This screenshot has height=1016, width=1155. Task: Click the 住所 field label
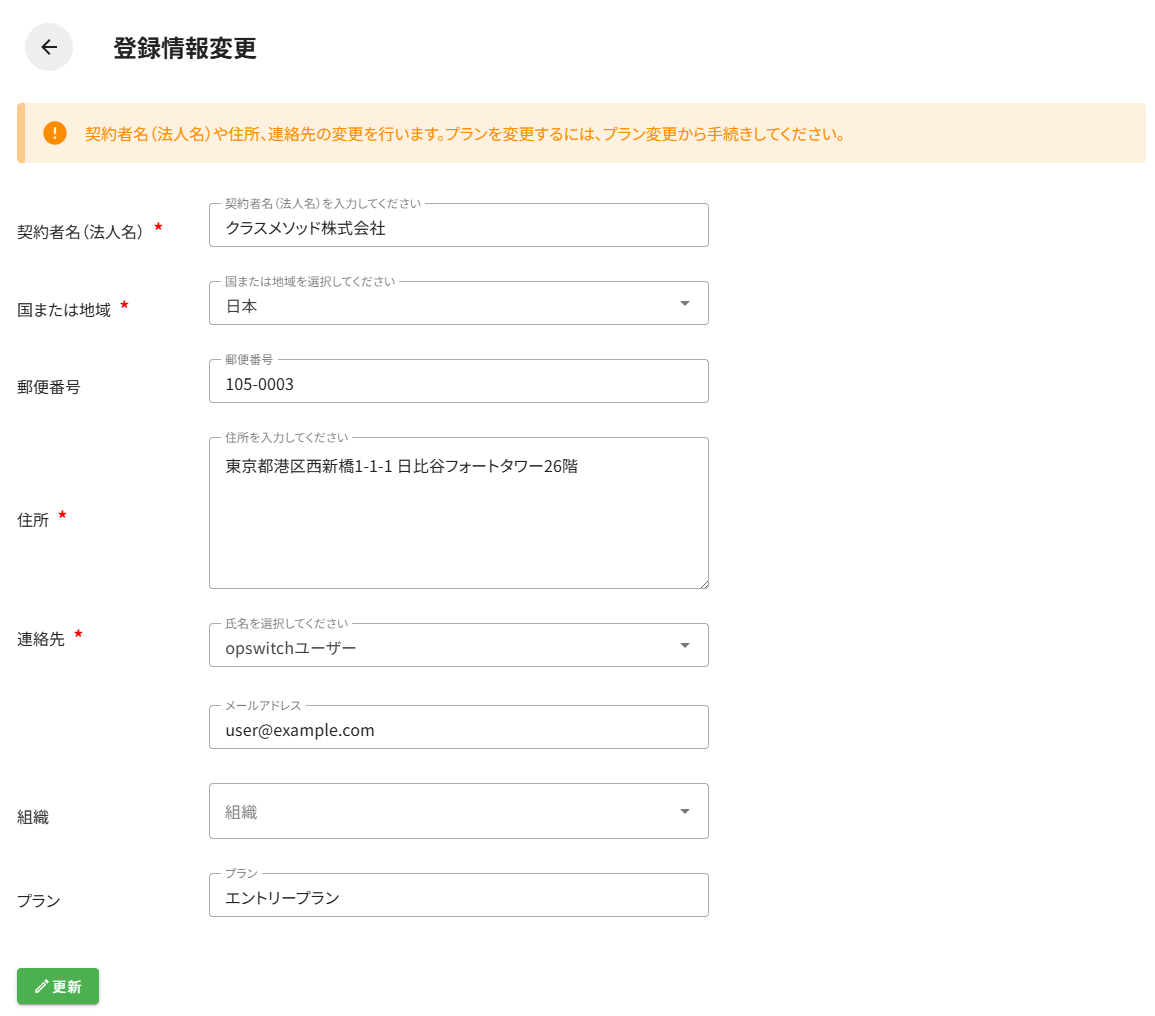pyautogui.click(x=33, y=520)
